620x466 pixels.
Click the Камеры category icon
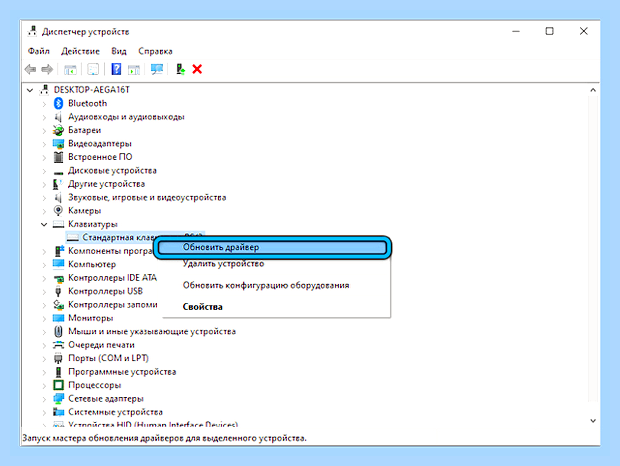pyautogui.click(x=59, y=211)
